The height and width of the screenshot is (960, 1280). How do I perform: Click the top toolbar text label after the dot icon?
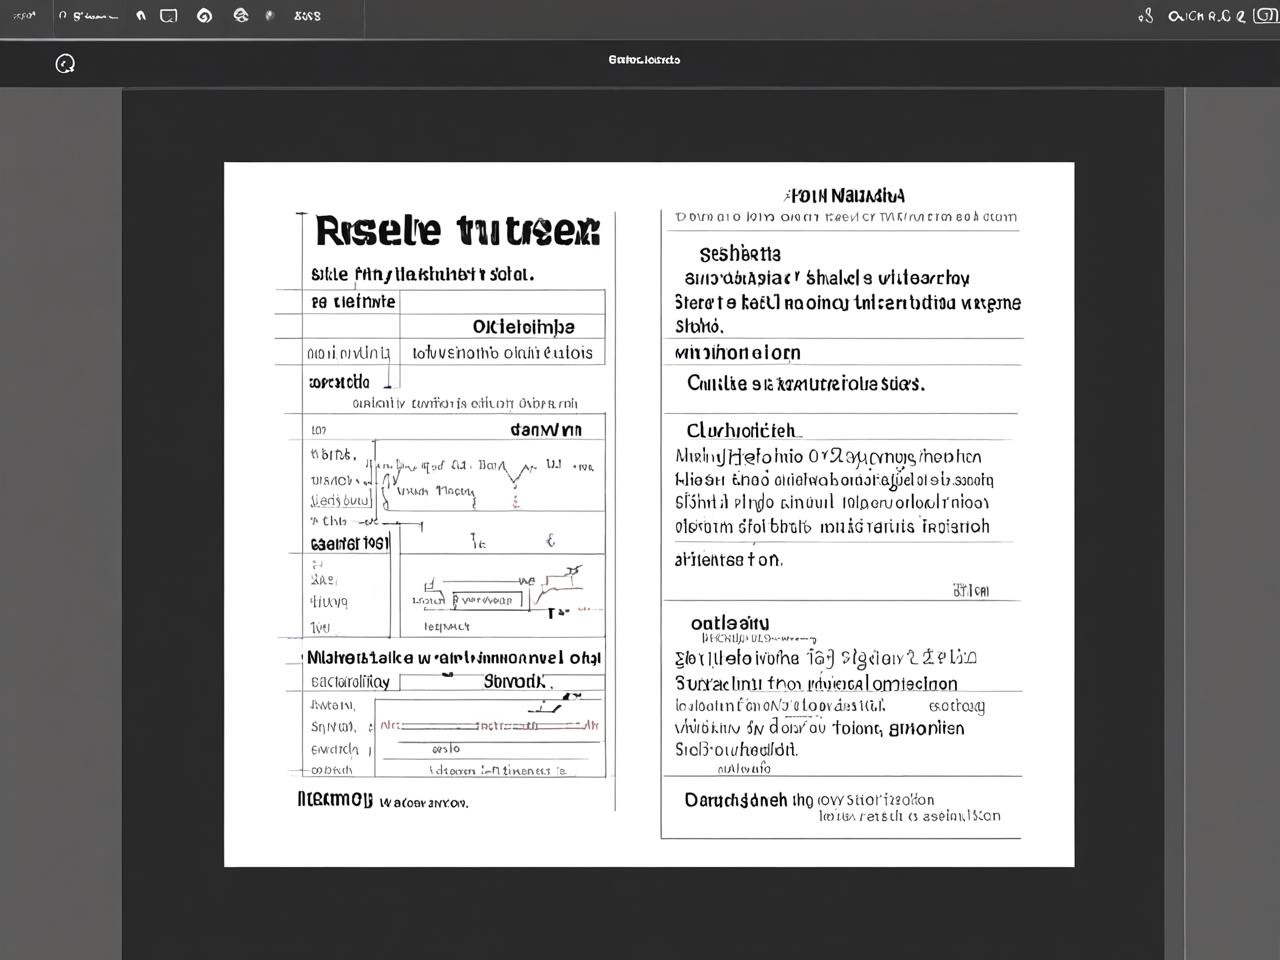tap(308, 16)
